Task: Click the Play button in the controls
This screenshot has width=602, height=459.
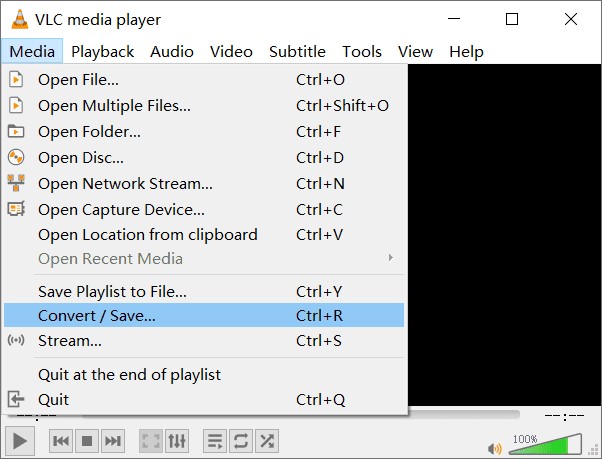Action: (x=20, y=441)
